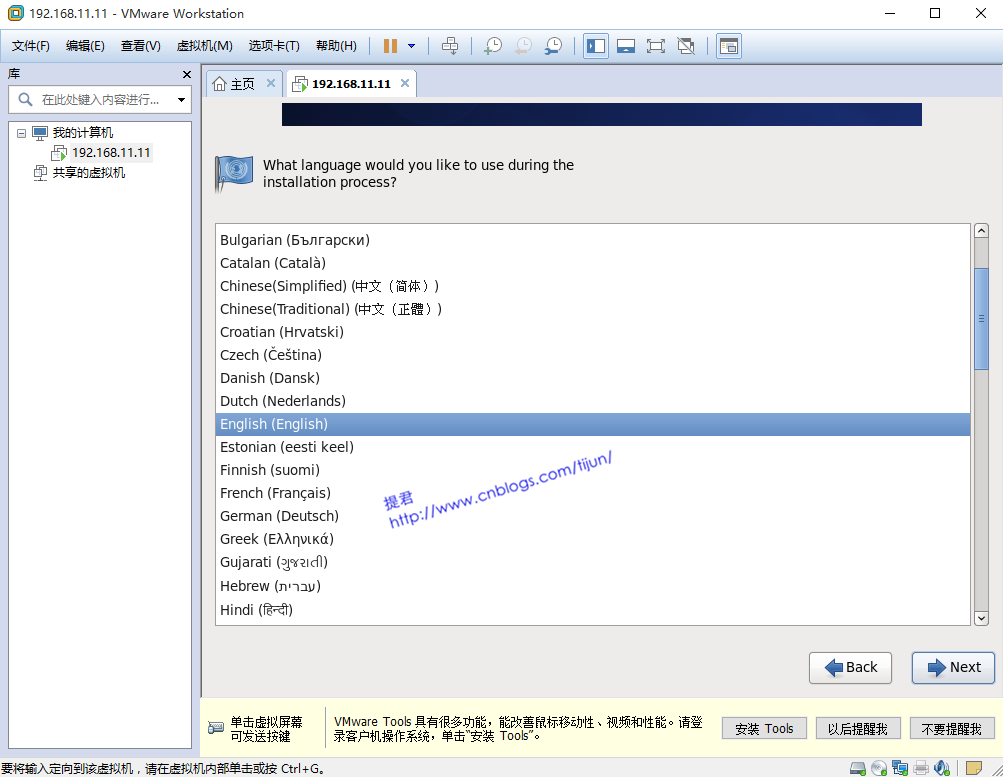This screenshot has height=777, width=1003.
Task: Open the 编辑(E) menu
Action: pyautogui.click(x=85, y=46)
